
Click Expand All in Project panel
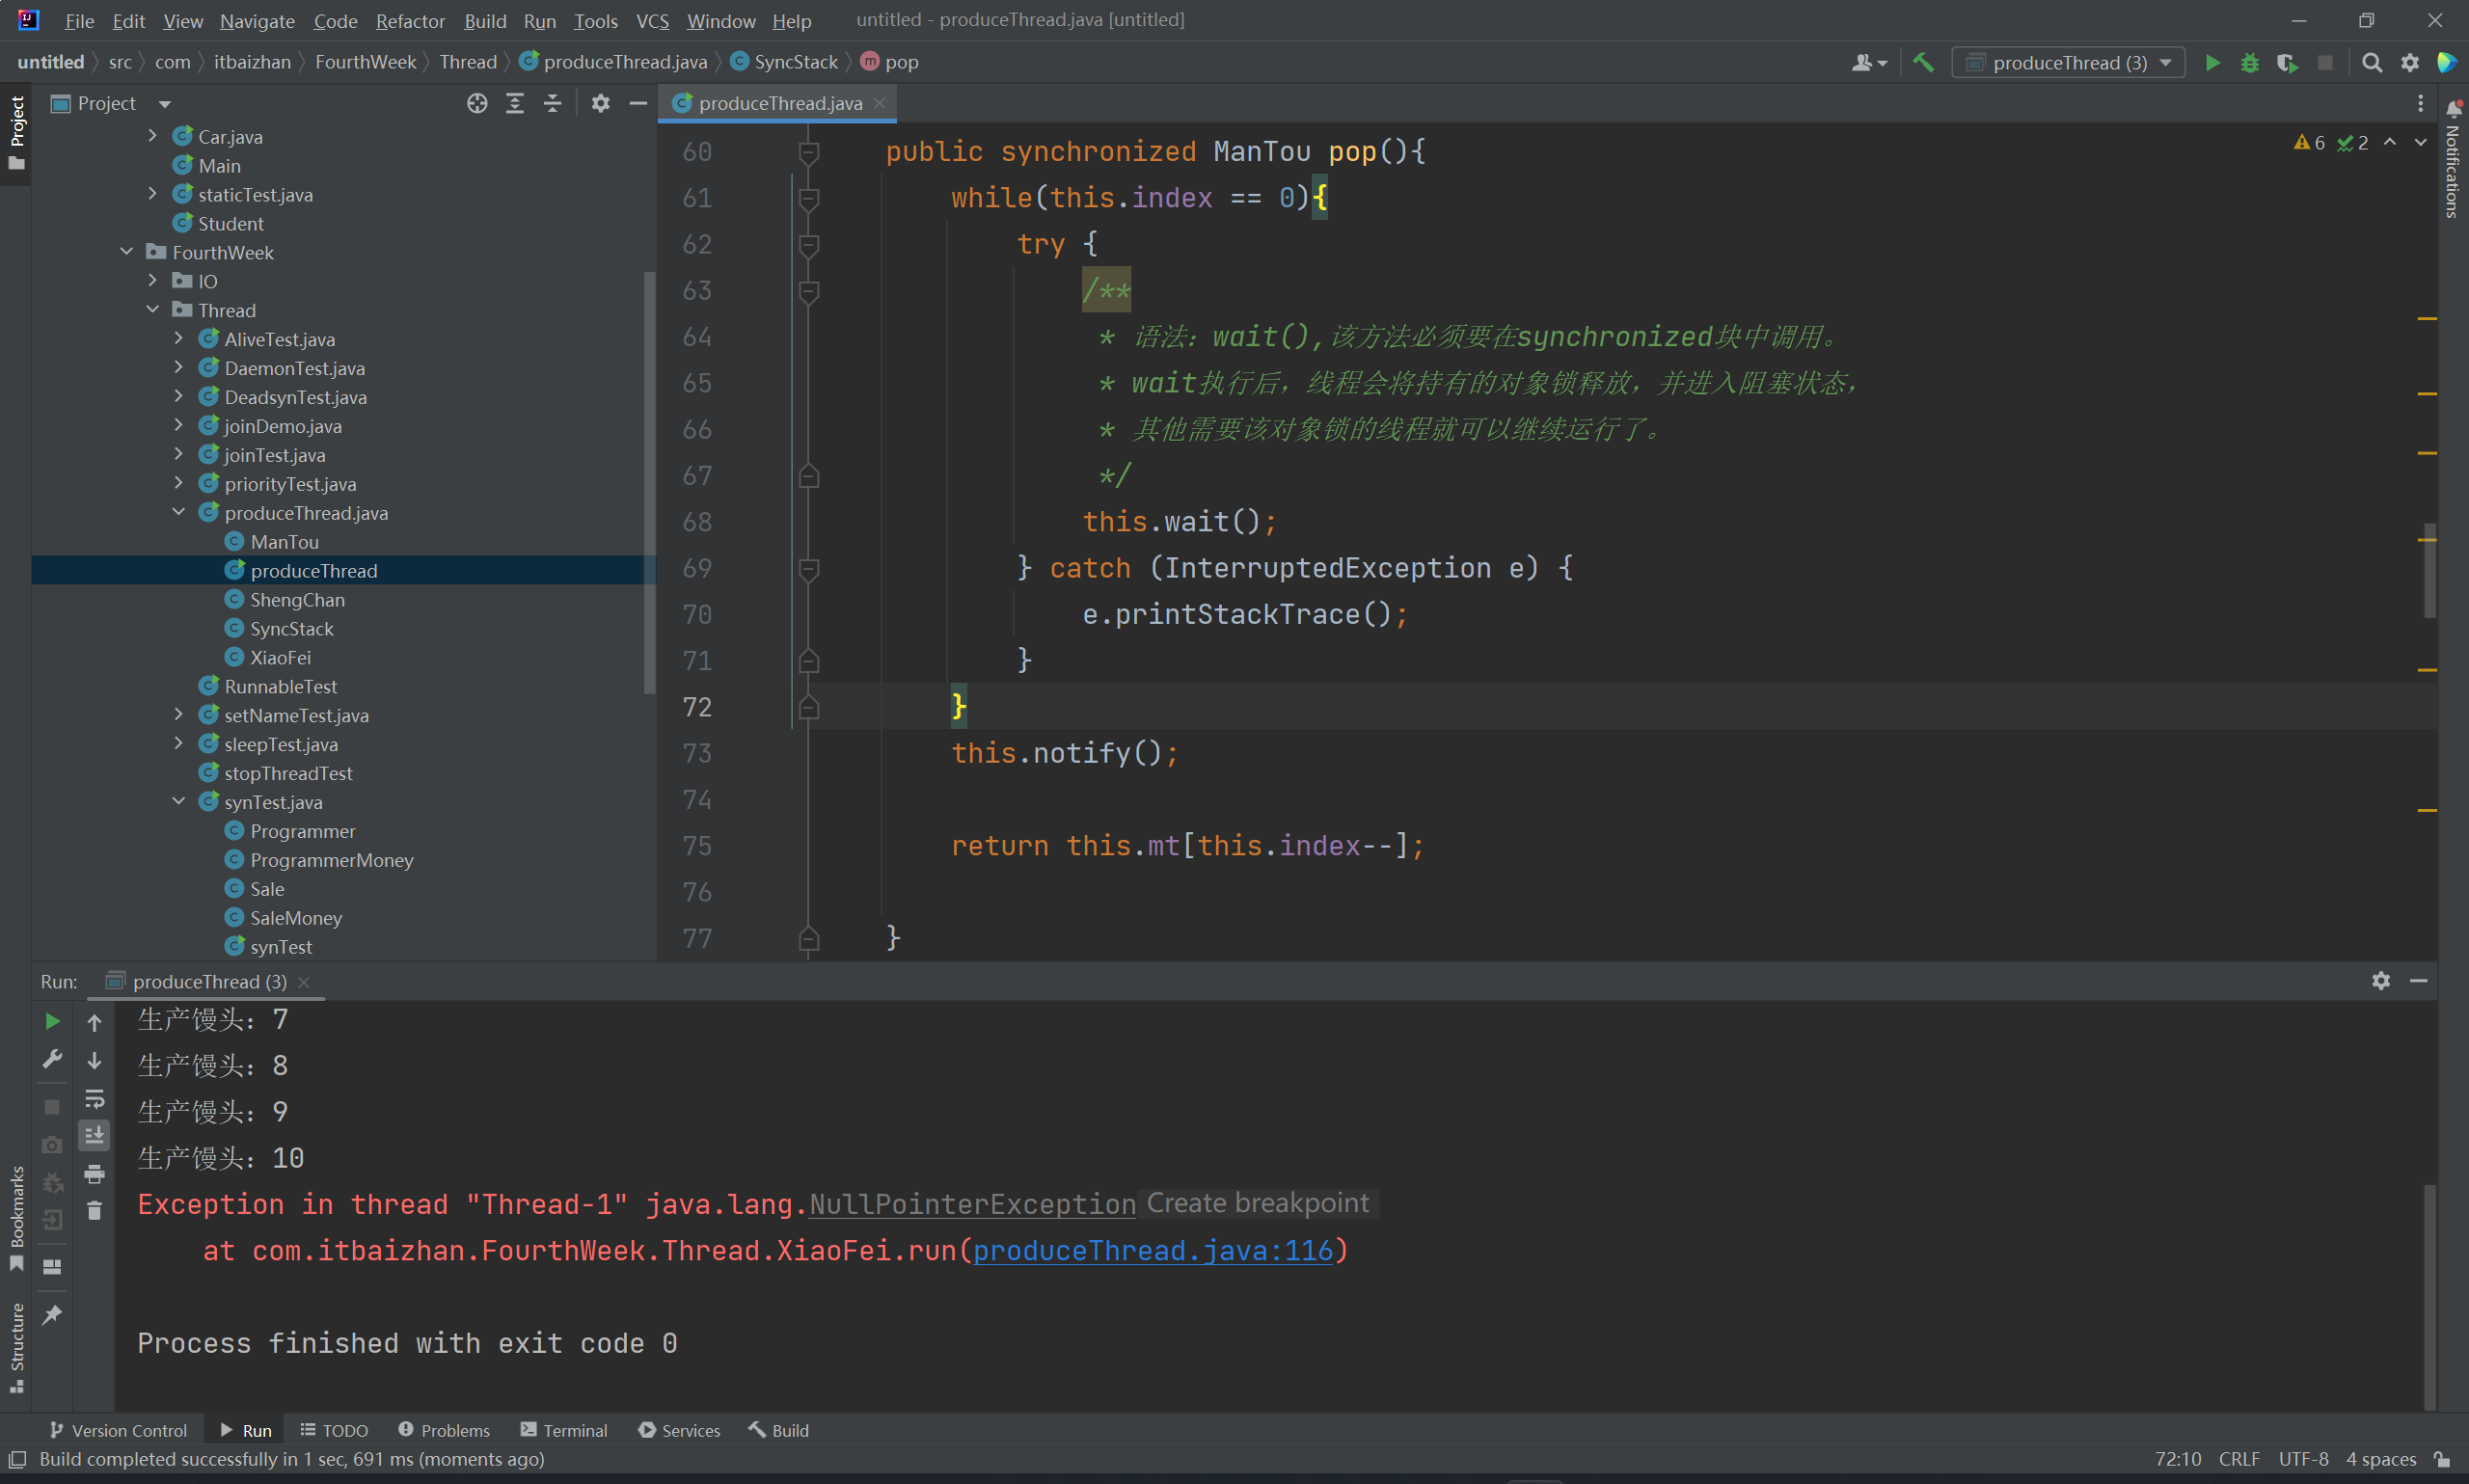point(515,103)
